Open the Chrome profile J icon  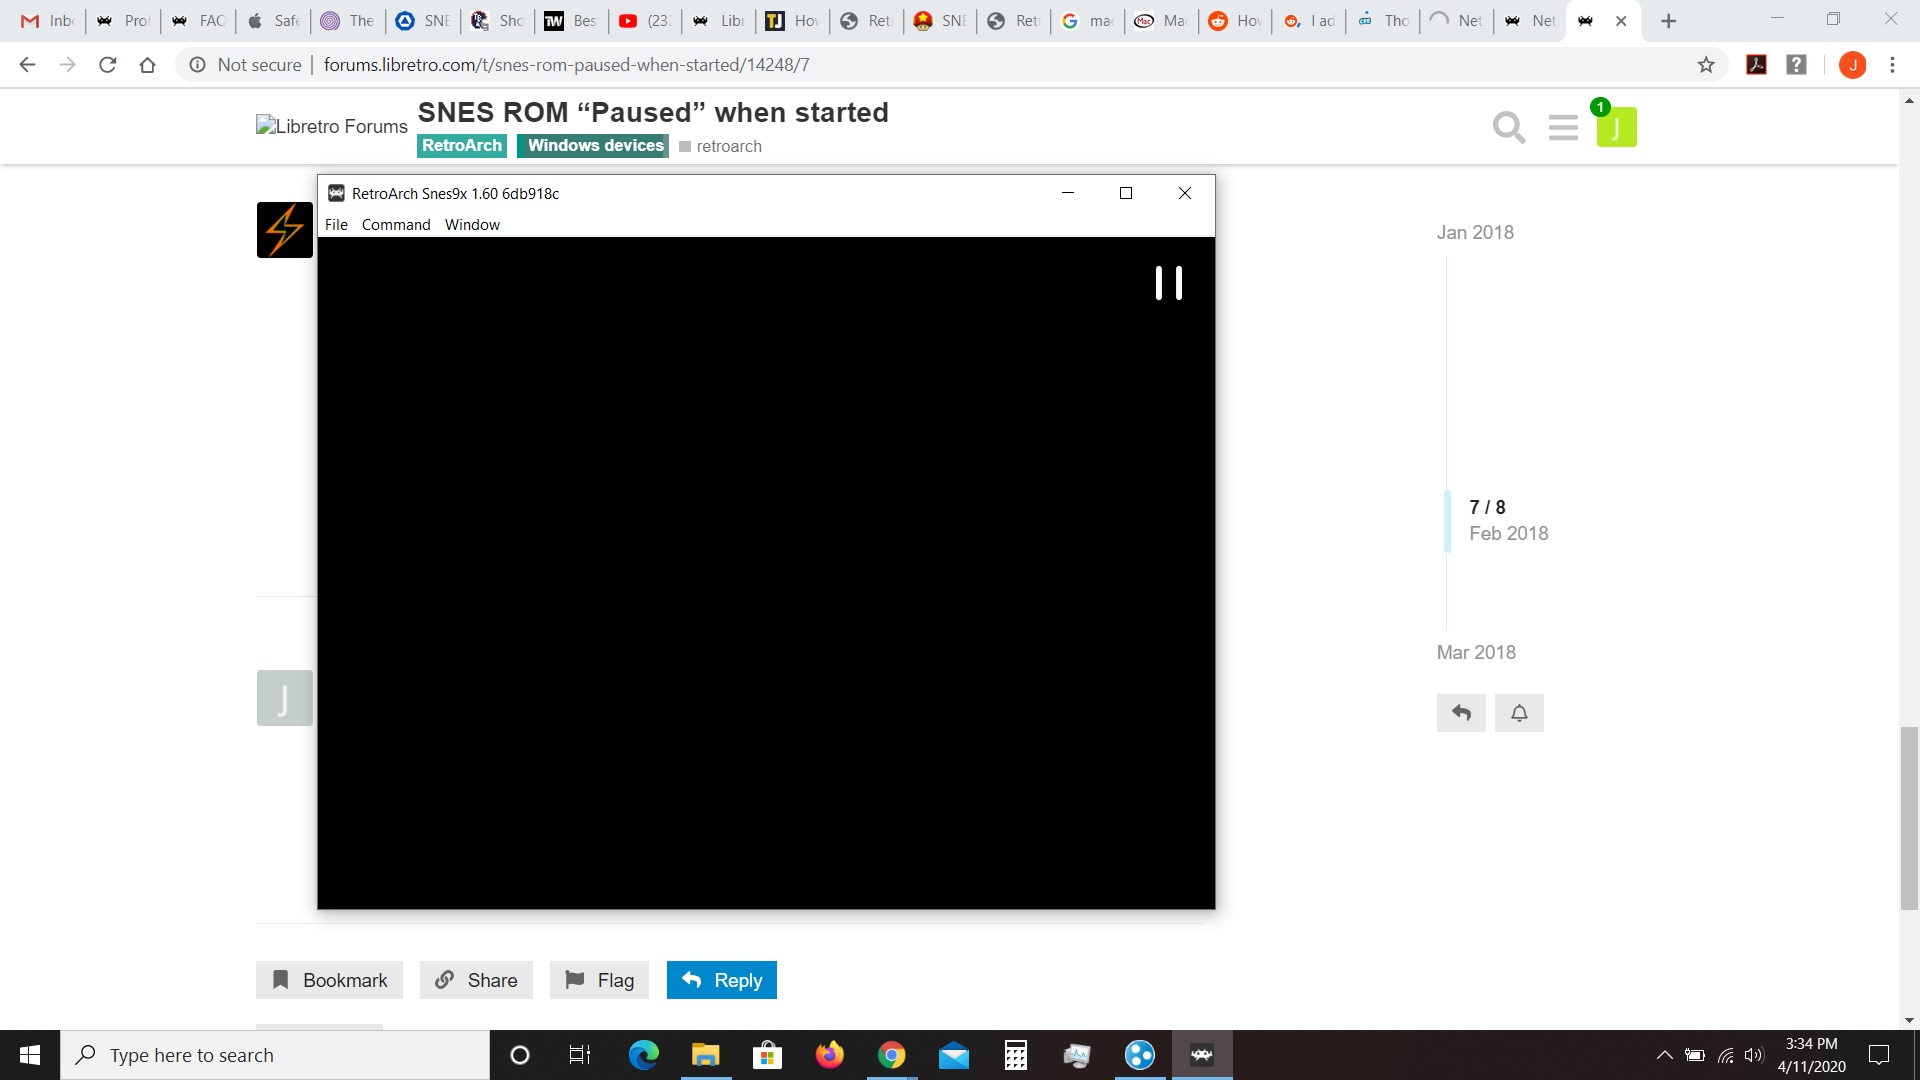tap(1852, 65)
